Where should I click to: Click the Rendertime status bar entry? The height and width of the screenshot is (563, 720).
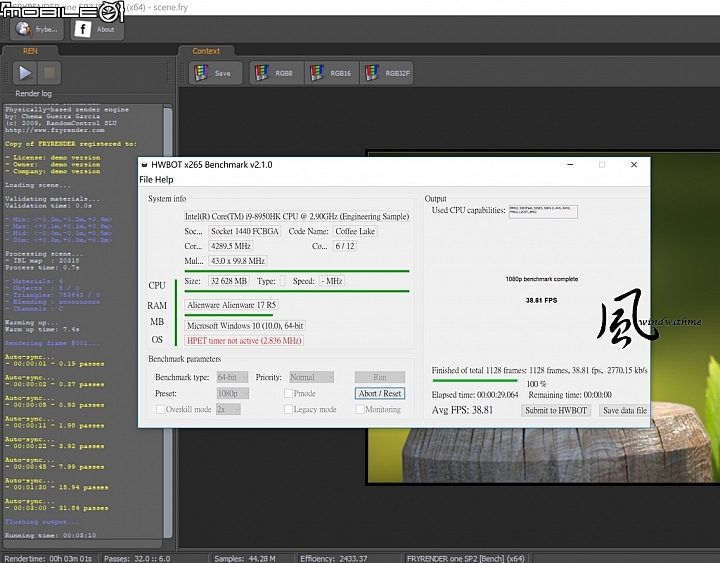point(48,558)
